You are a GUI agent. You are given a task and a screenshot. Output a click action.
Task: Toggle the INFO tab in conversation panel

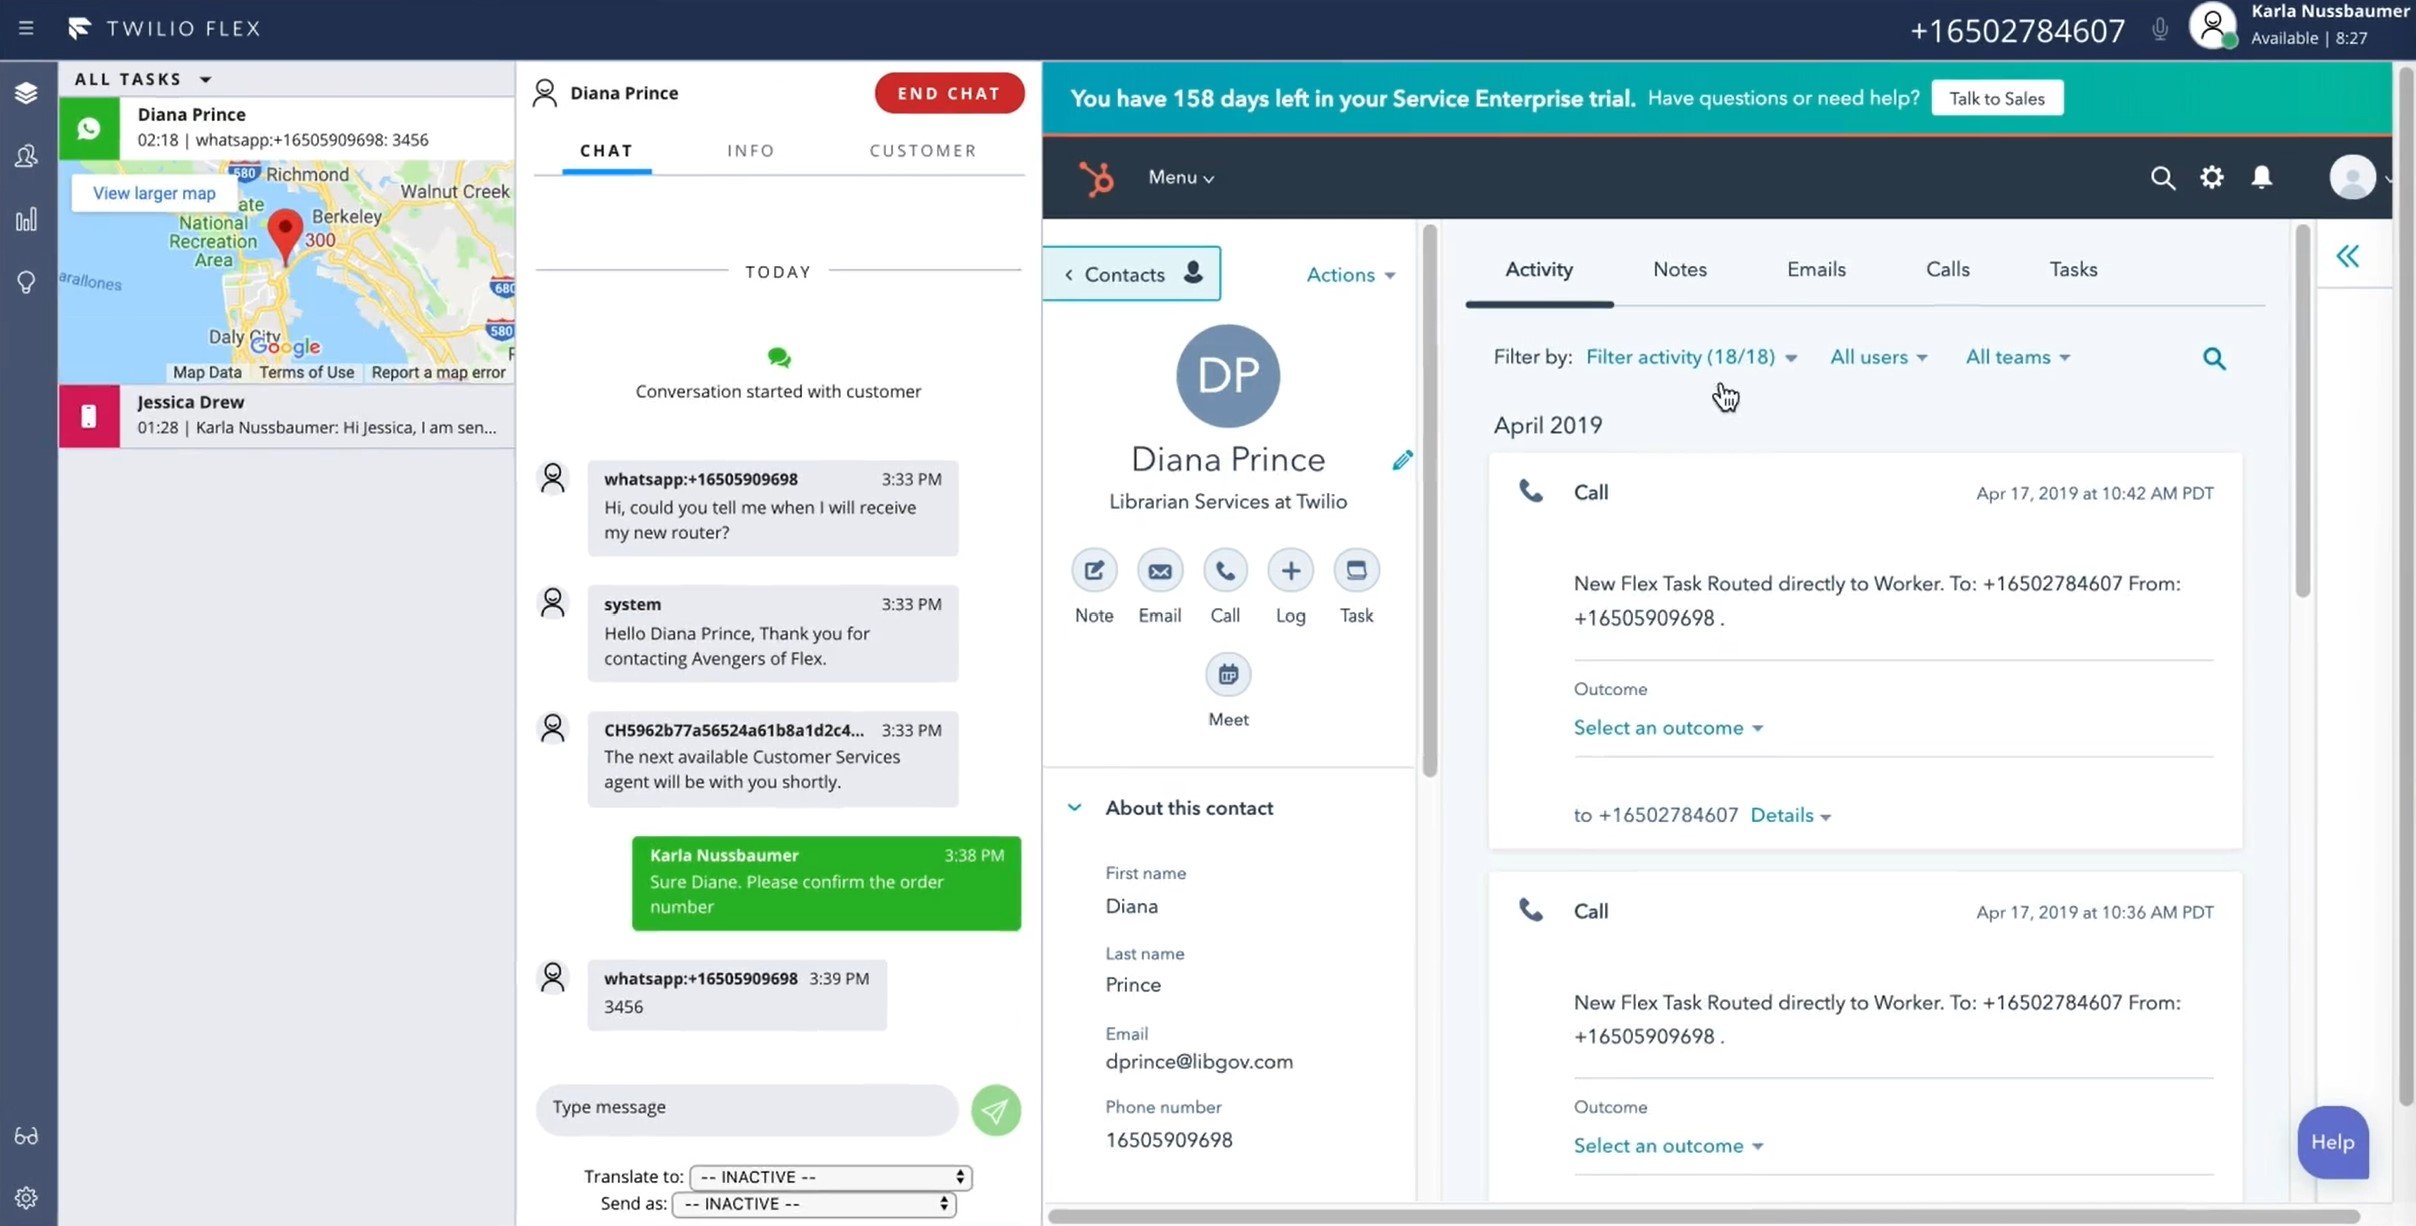pos(751,149)
